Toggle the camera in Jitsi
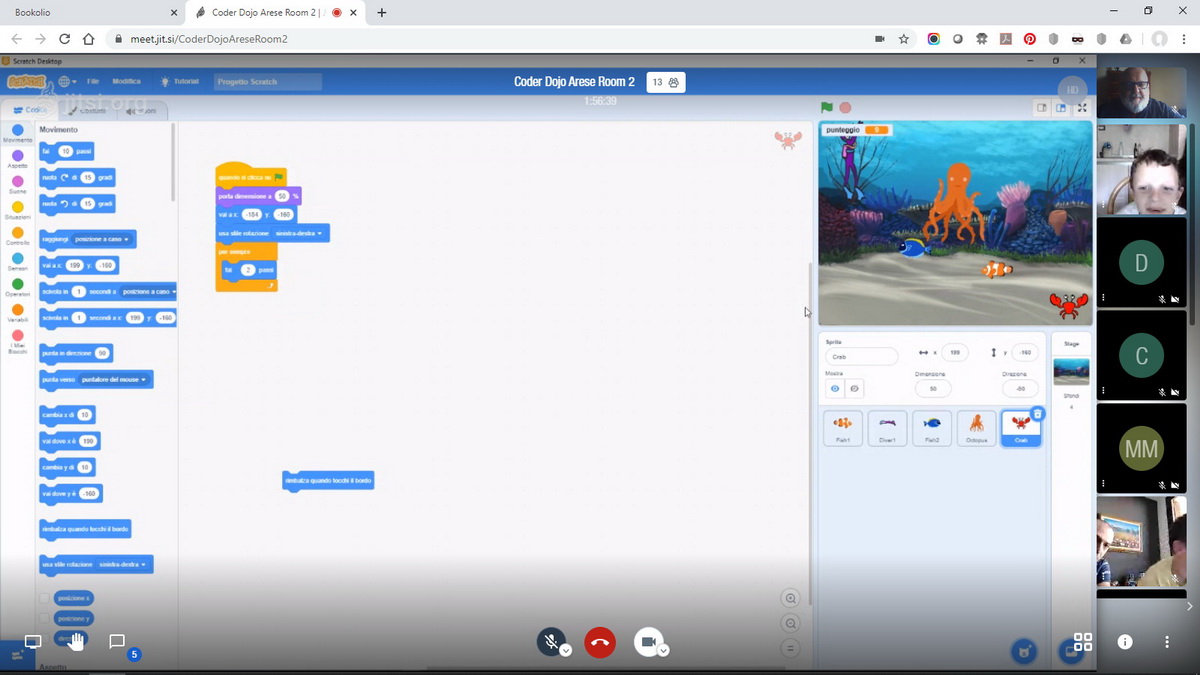The height and width of the screenshot is (675, 1200). click(648, 641)
